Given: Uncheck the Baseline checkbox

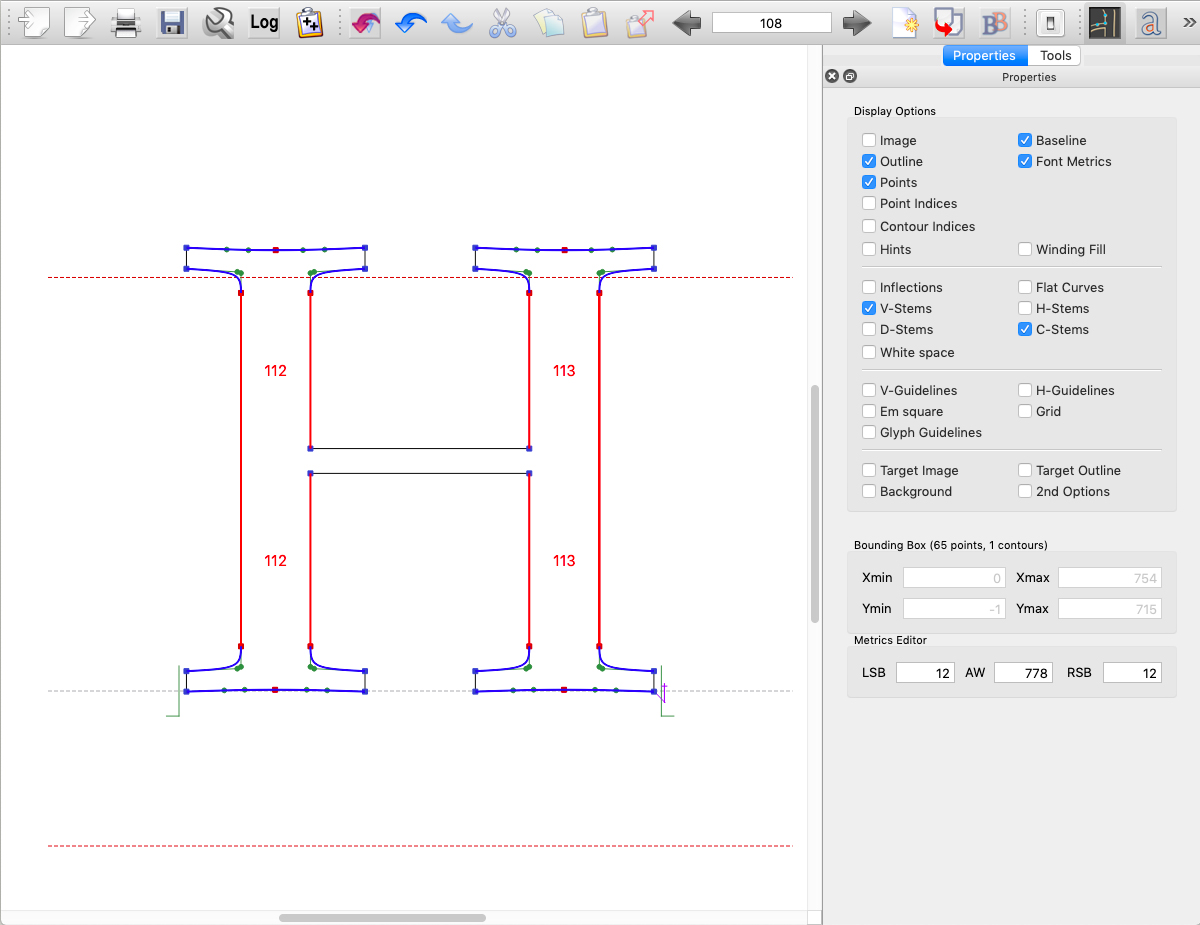Looking at the screenshot, I should point(1025,141).
